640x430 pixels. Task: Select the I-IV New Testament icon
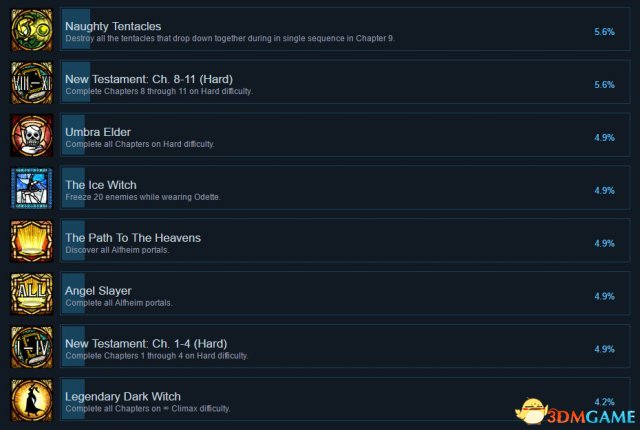tap(32, 347)
